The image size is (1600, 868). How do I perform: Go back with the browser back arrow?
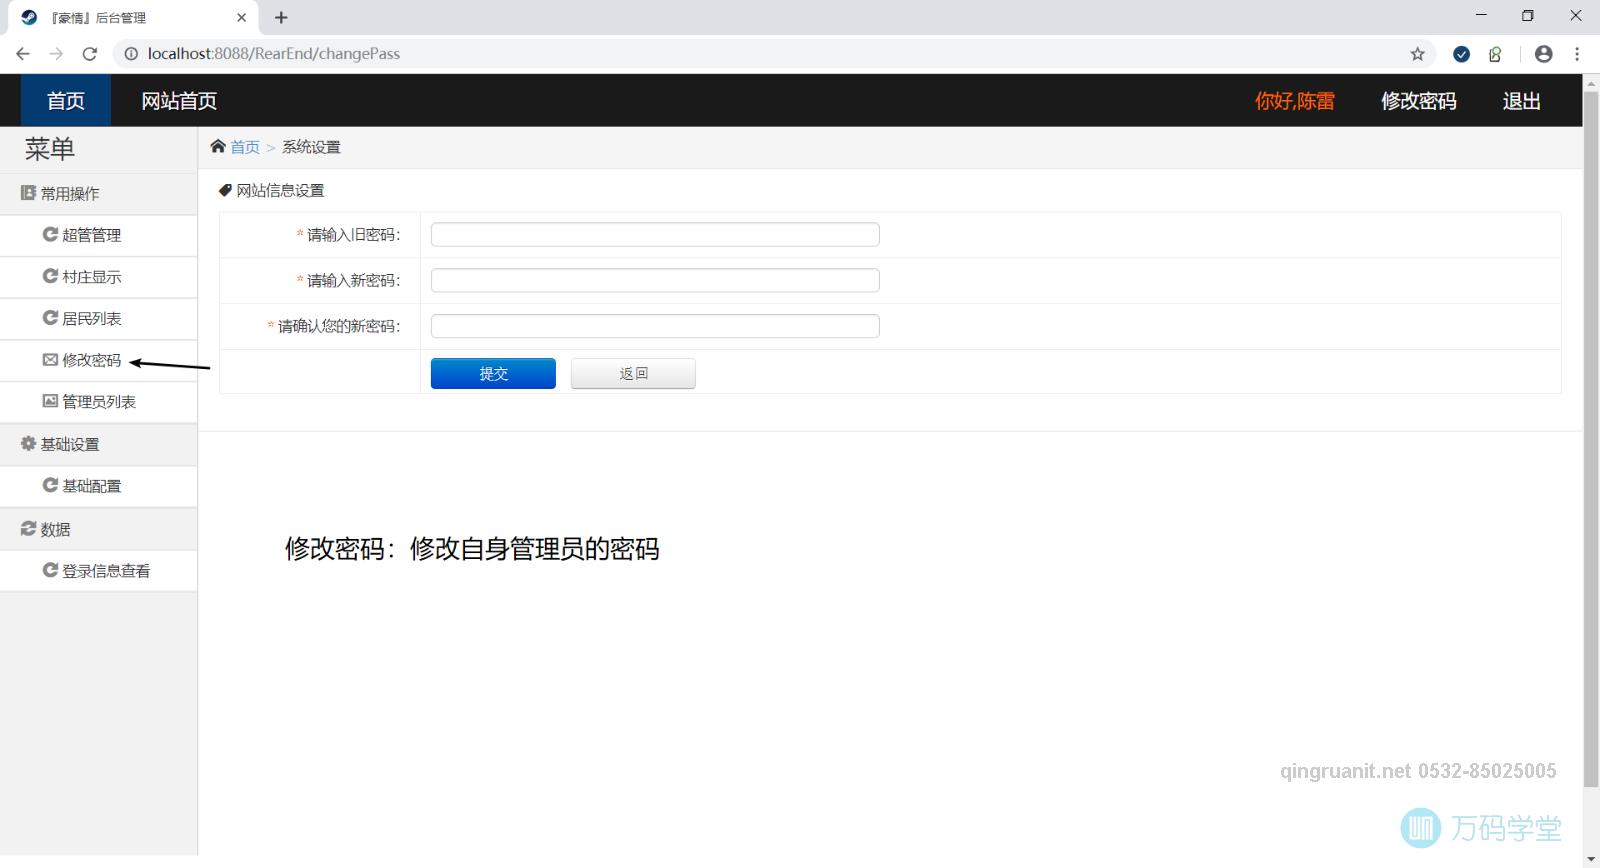pyautogui.click(x=23, y=54)
